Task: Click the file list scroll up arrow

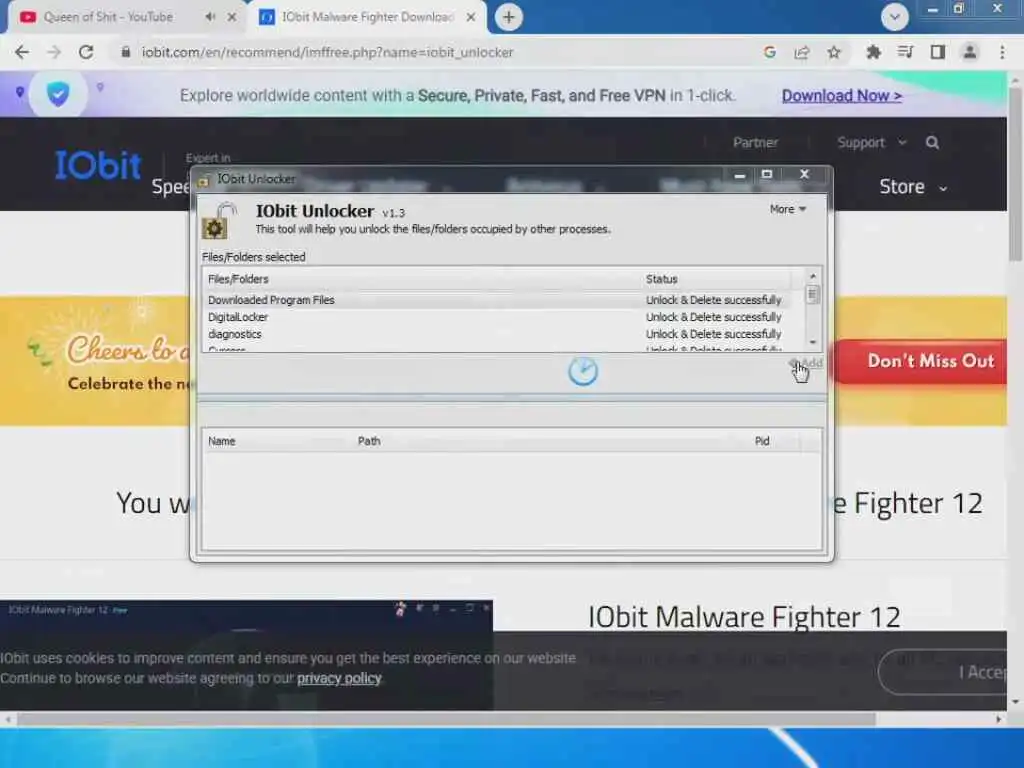Action: click(x=812, y=276)
